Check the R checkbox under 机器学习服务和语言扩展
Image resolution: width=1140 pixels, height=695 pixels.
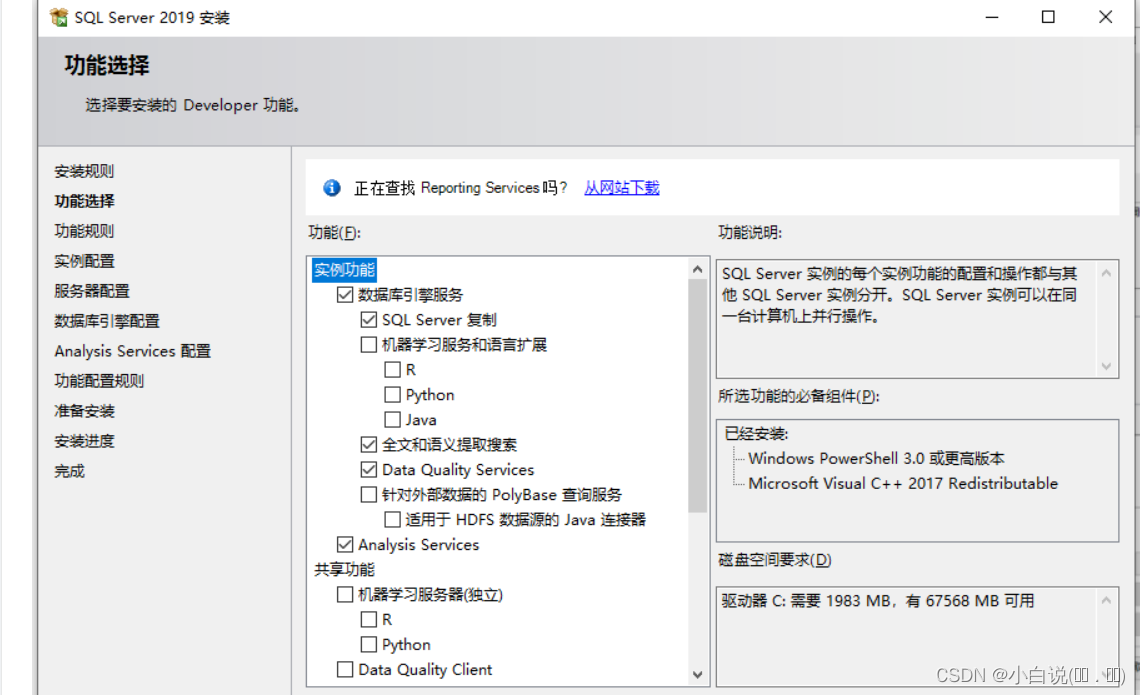(393, 369)
